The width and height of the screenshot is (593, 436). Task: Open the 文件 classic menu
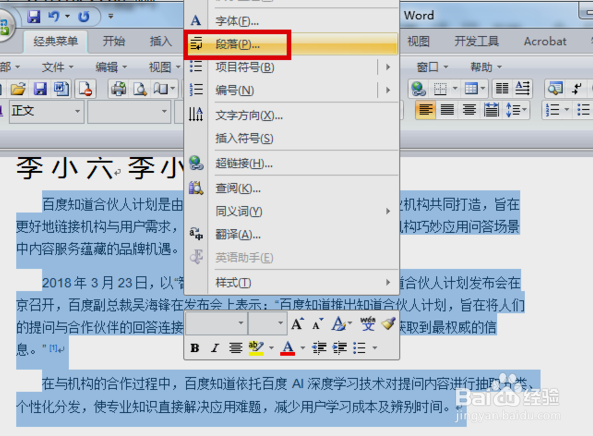(x=57, y=67)
